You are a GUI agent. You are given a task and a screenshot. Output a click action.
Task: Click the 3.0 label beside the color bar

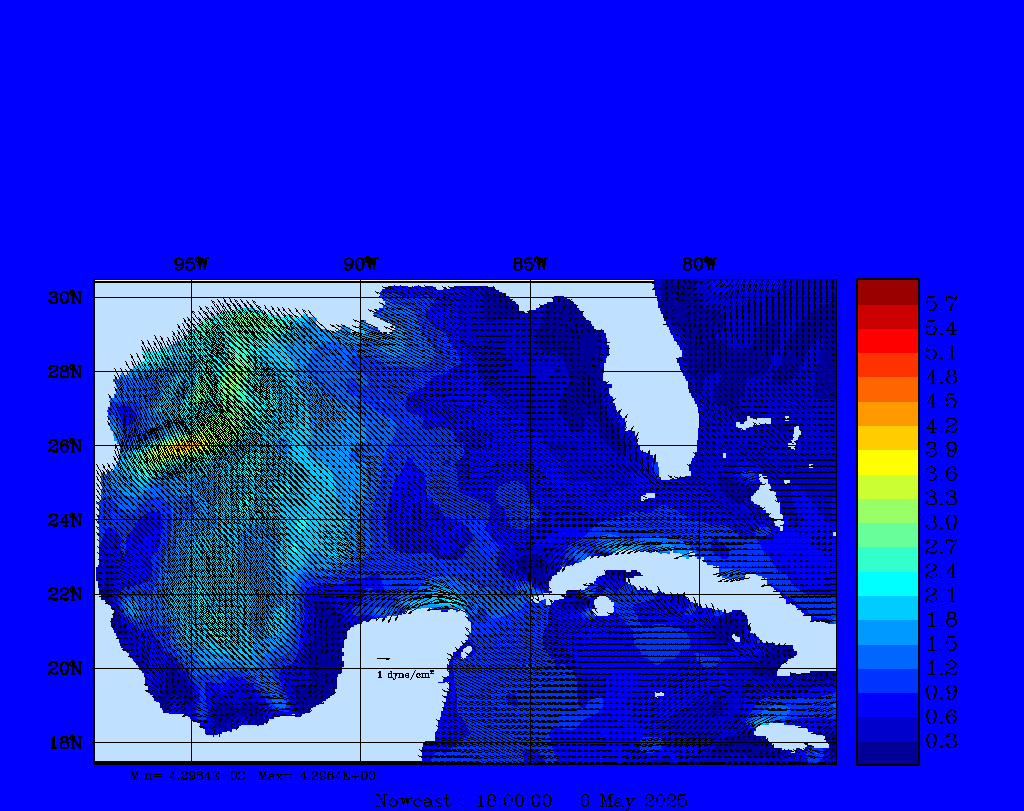pyautogui.click(x=941, y=522)
